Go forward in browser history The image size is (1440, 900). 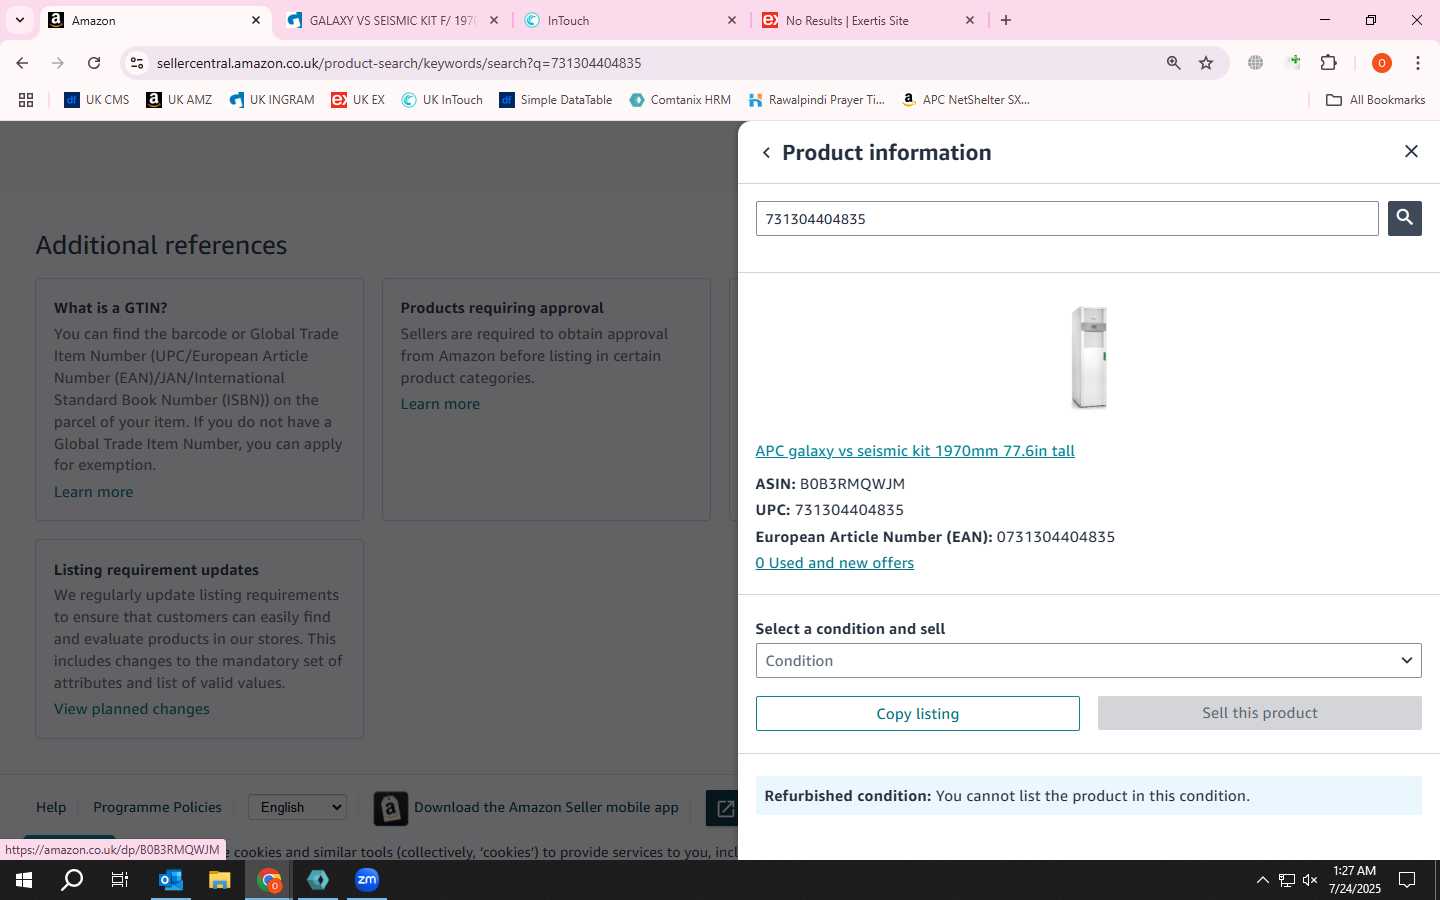click(x=58, y=63)
